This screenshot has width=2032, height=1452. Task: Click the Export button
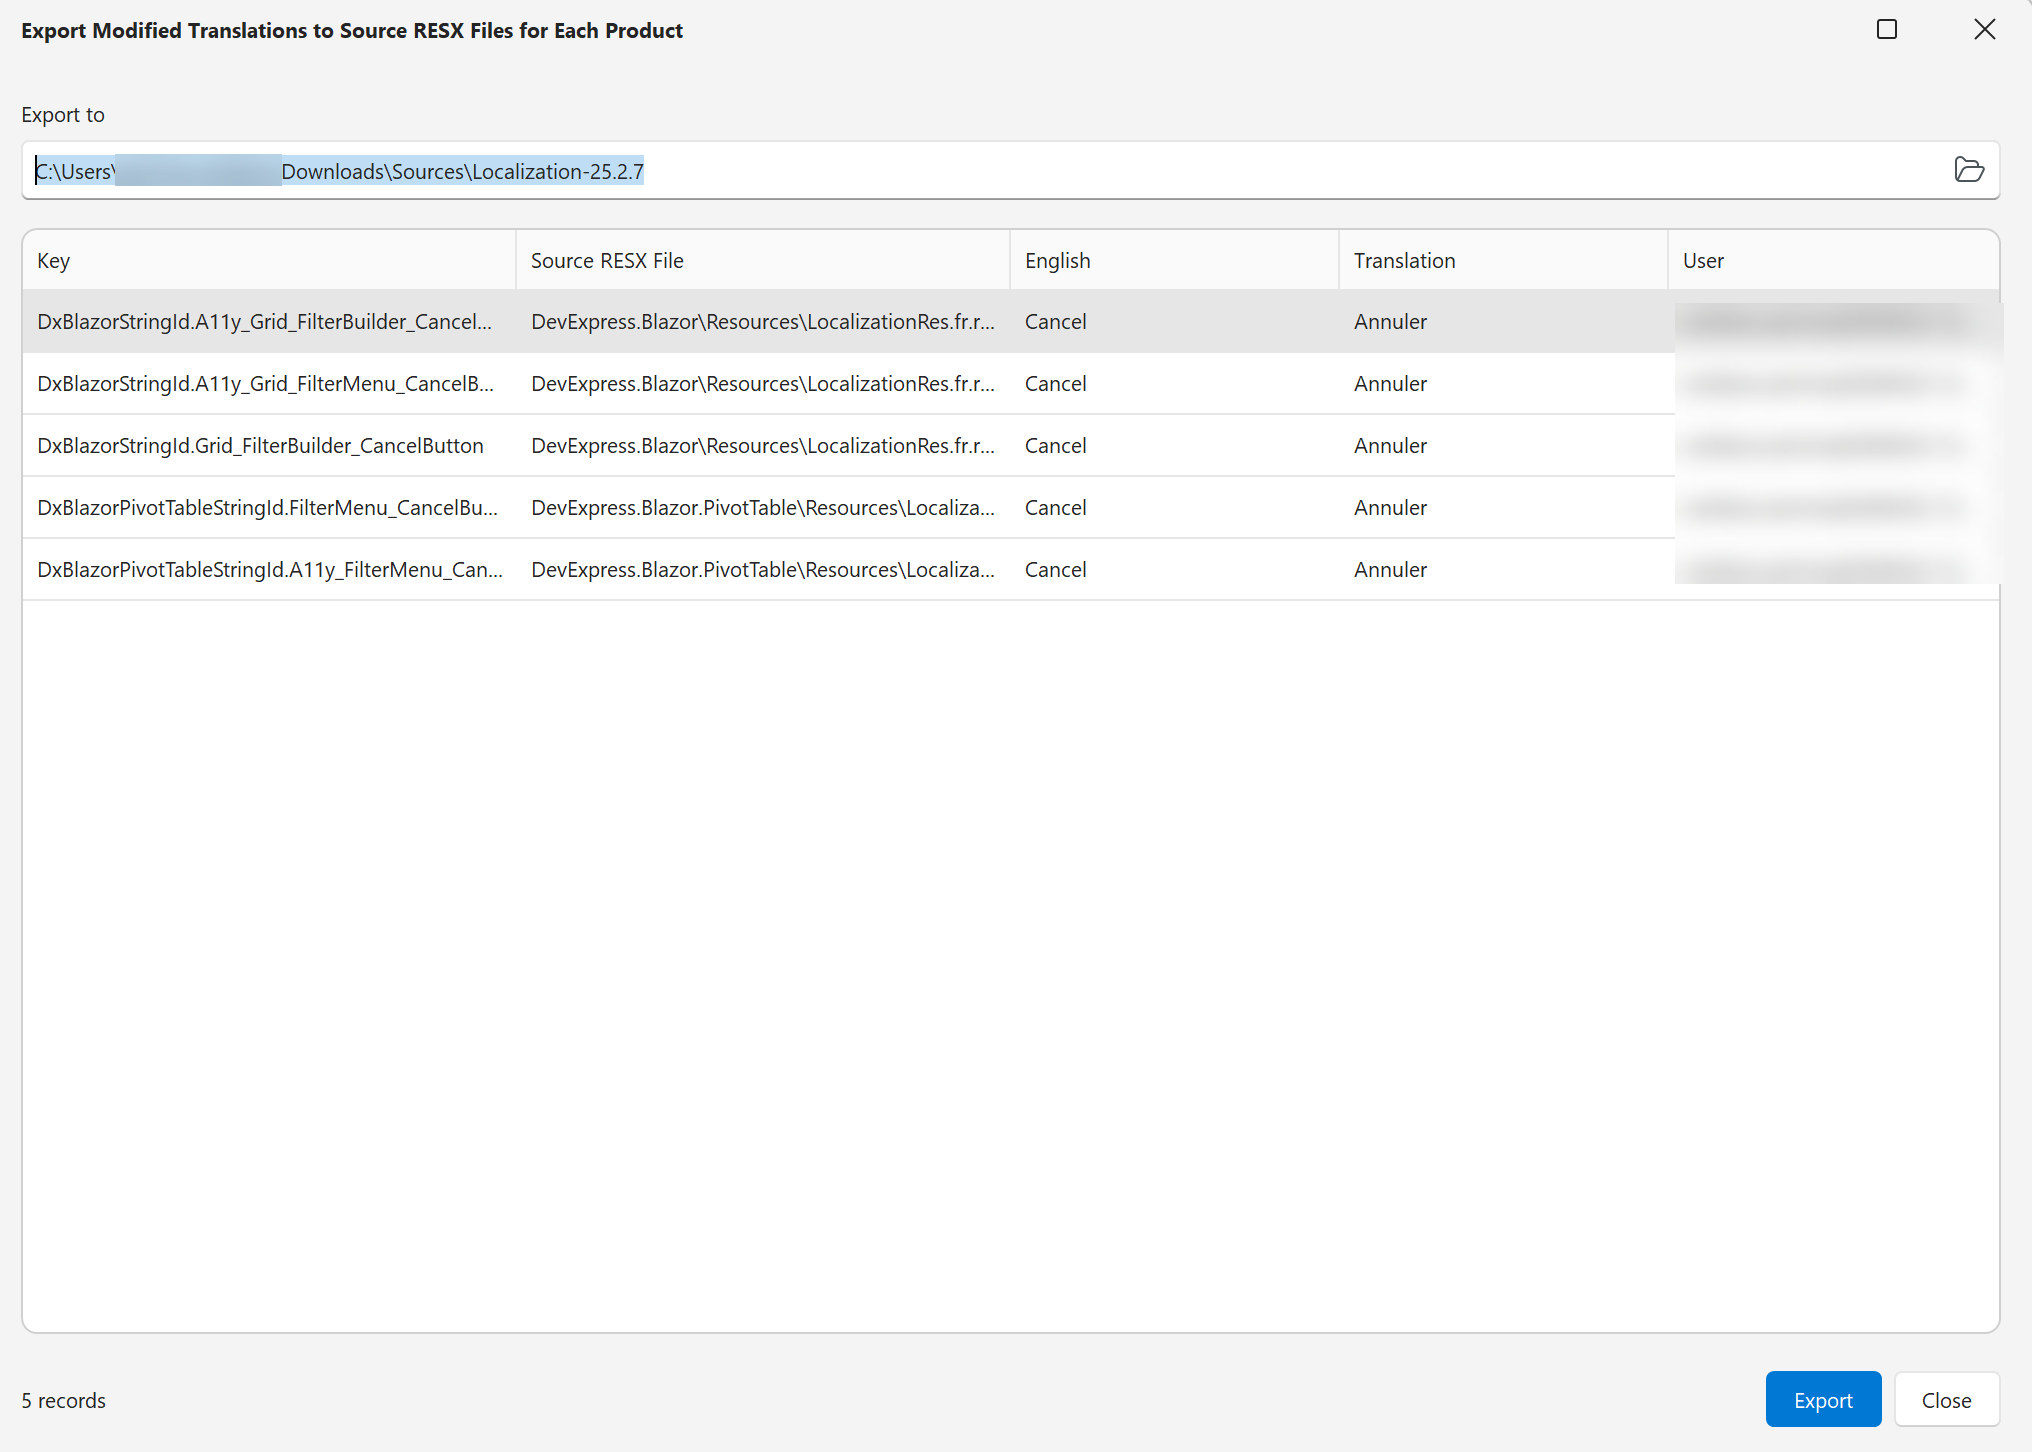pyautogui.click(x=1823, y=1399)
